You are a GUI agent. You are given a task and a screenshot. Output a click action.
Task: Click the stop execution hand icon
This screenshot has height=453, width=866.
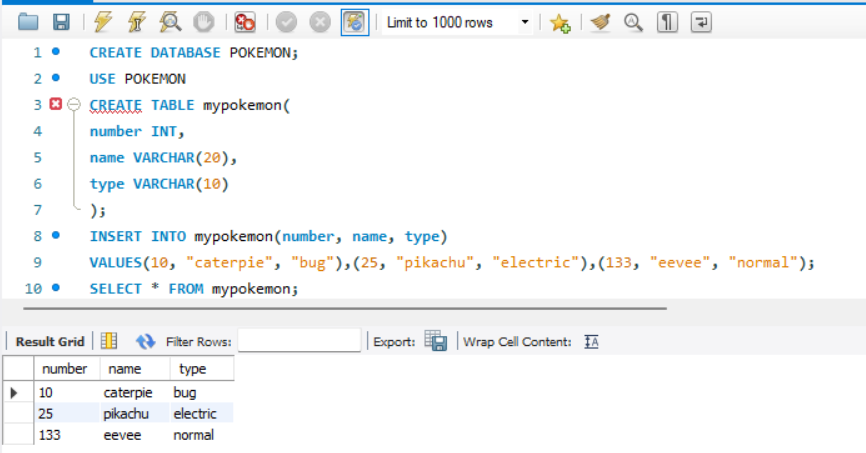(203, 23)
